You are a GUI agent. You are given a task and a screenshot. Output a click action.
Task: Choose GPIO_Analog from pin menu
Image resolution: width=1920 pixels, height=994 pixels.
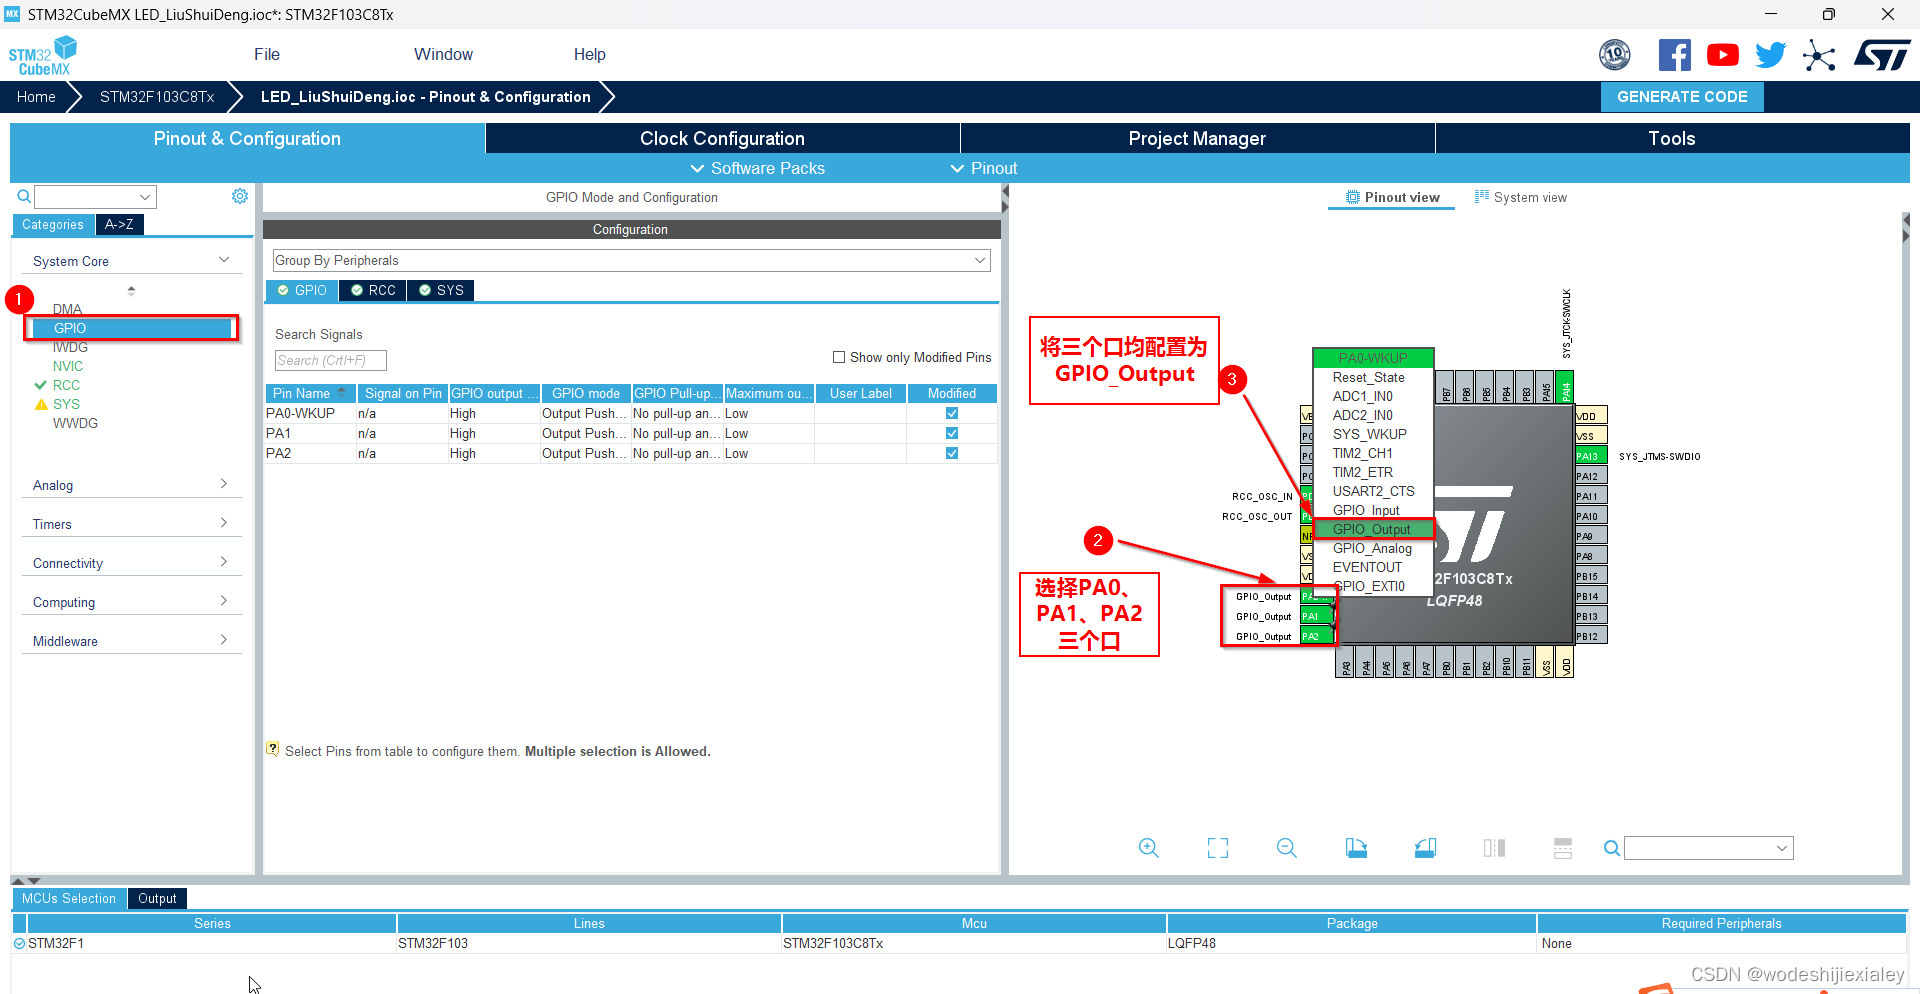pyautogui.click(x=1373, y=548)
